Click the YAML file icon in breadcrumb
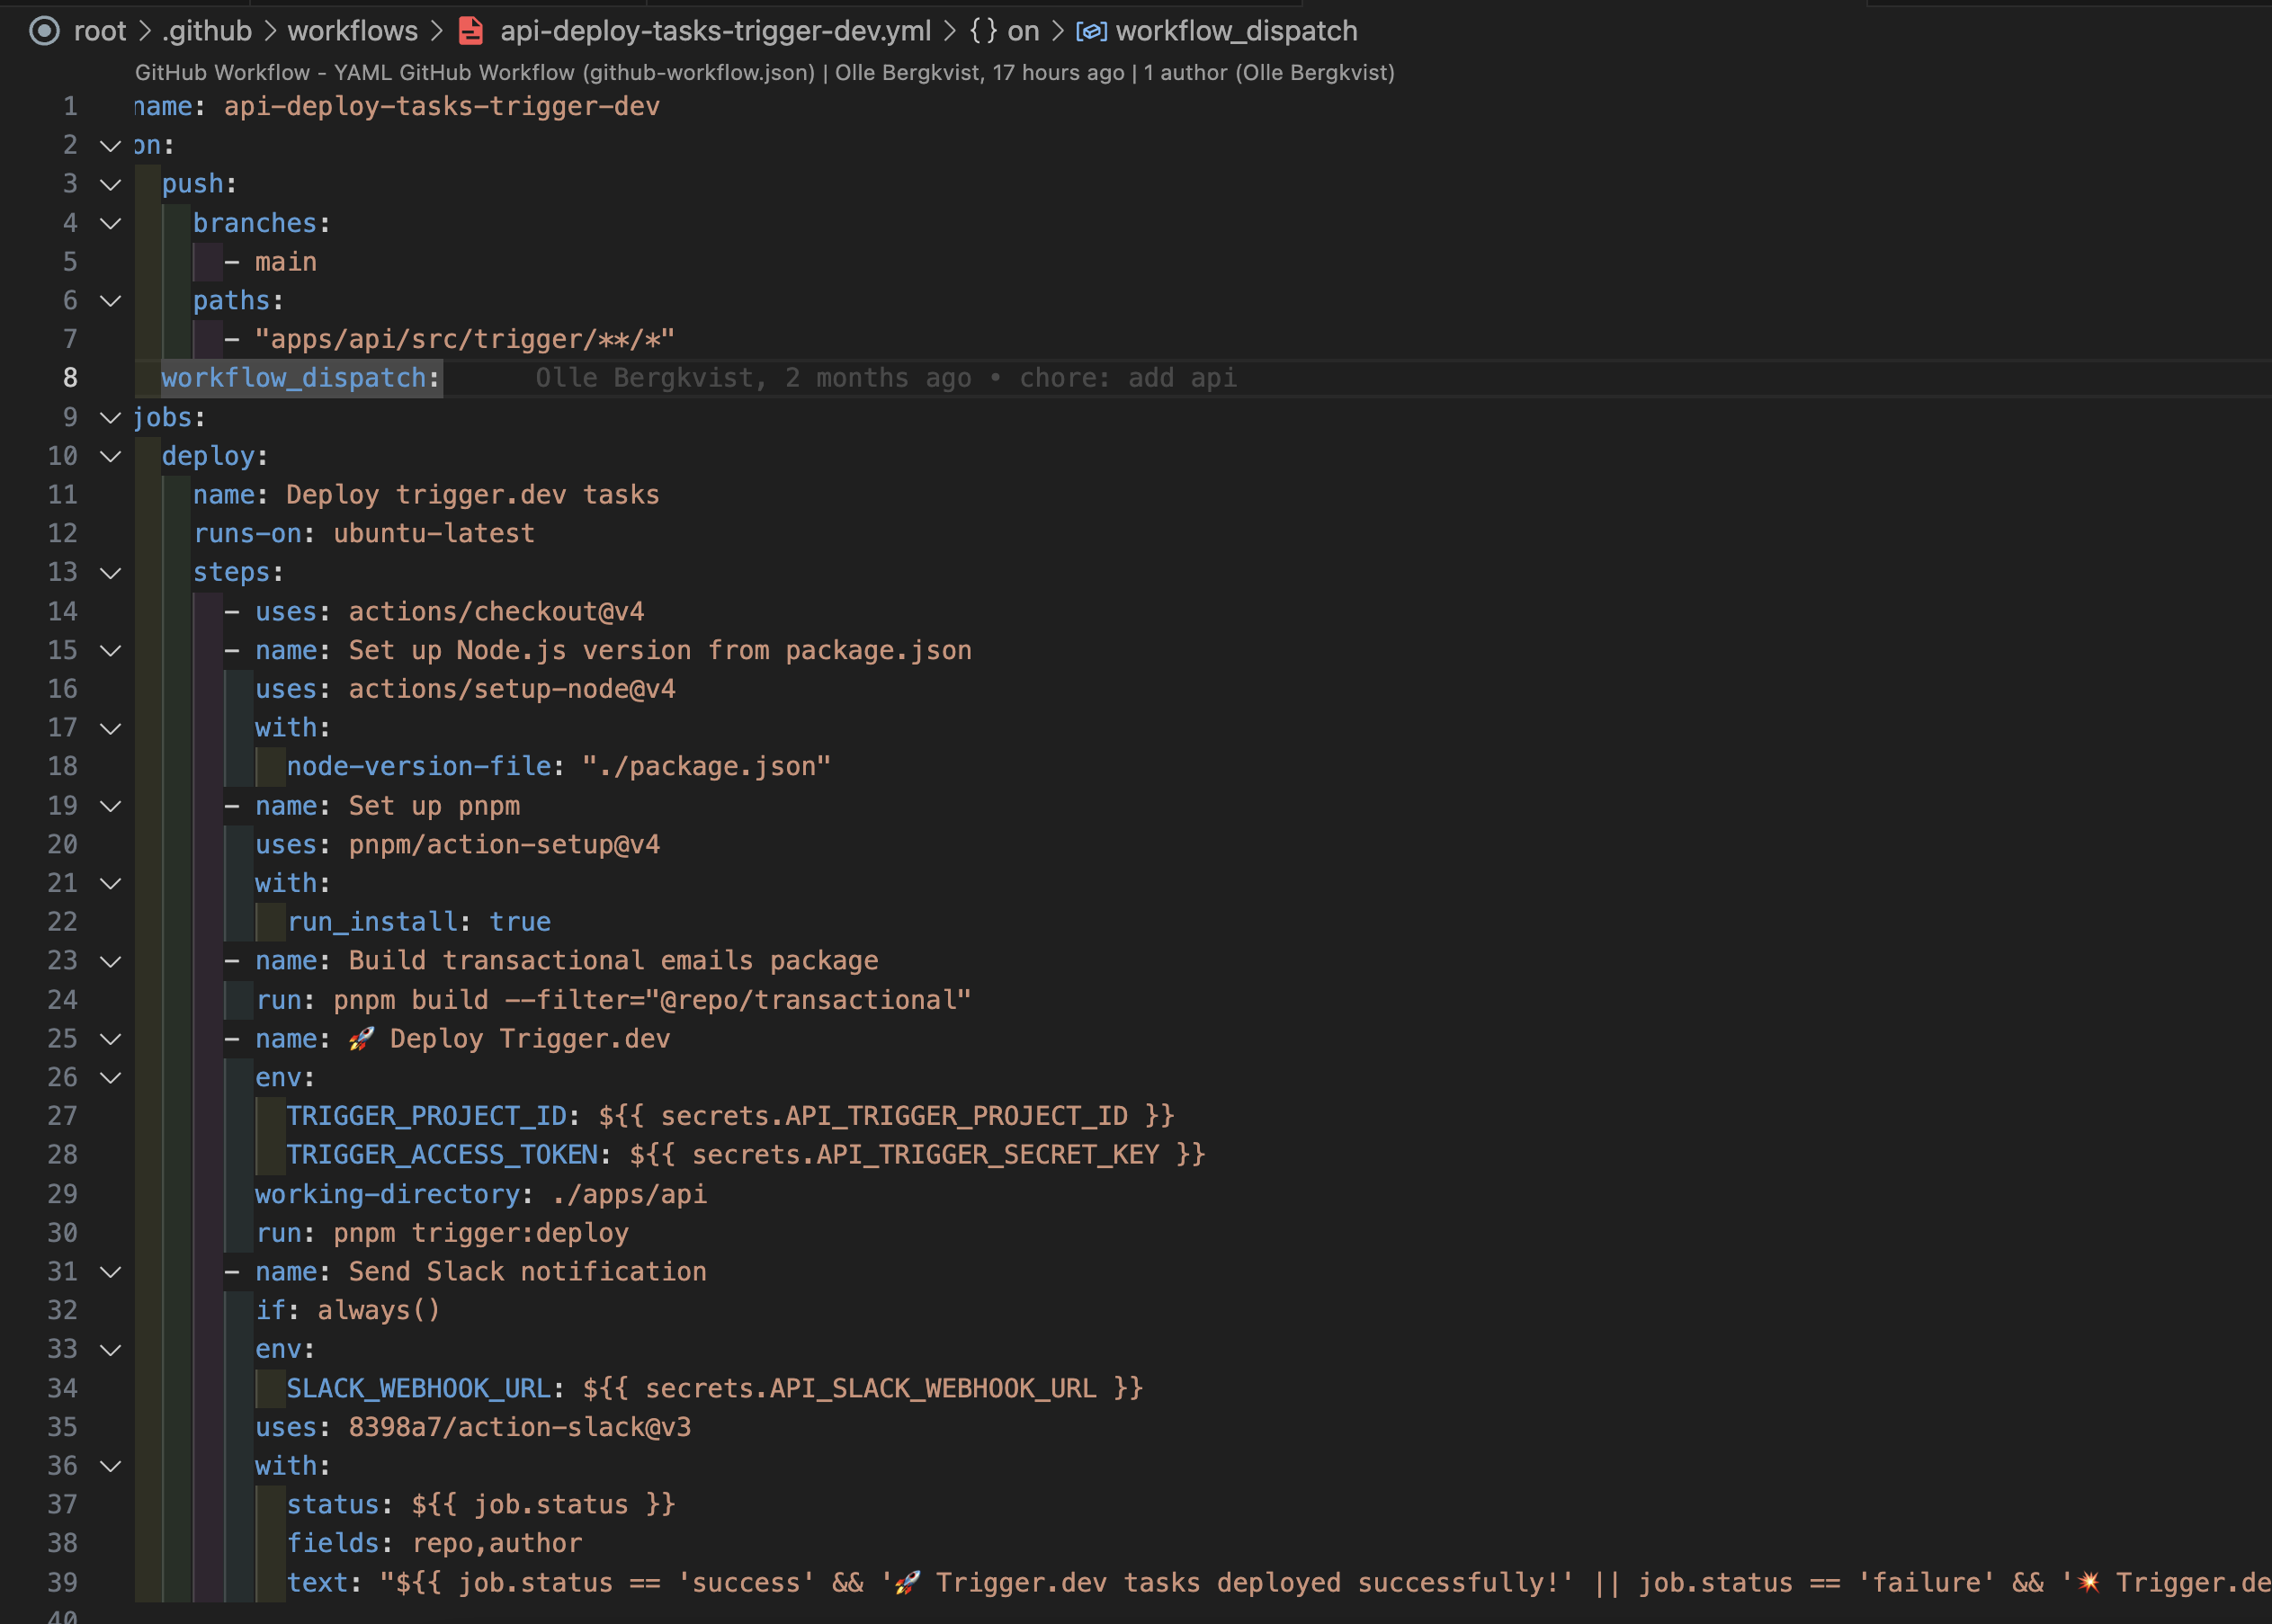Viewport: 2272px width, 1624px height. [471, 31]
